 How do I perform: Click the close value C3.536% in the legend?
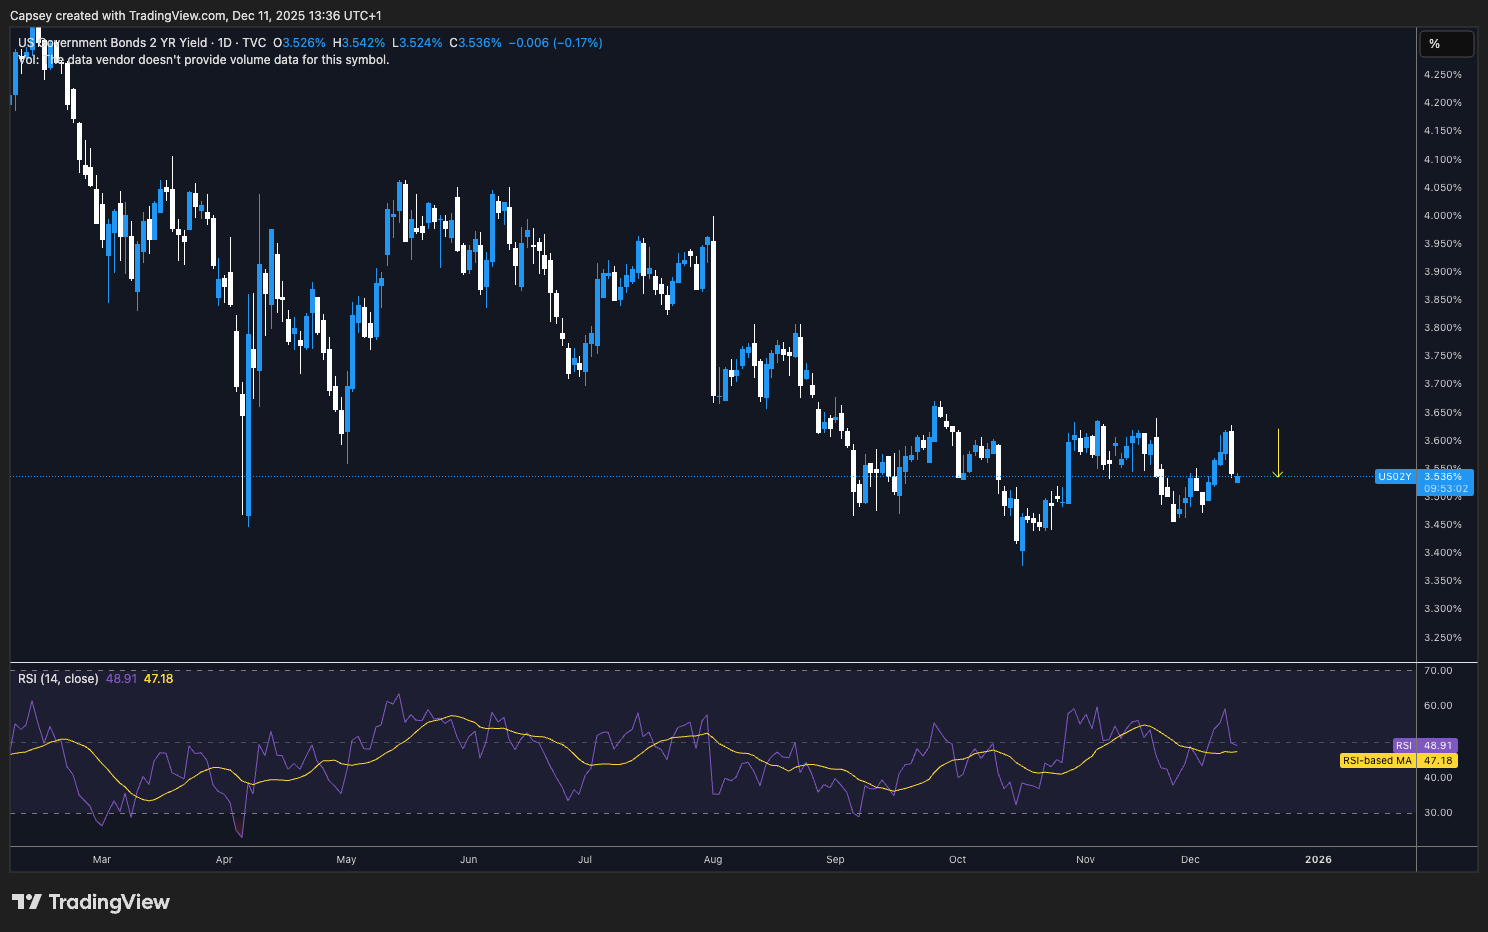pyautogui.click(x=477, y=42)
